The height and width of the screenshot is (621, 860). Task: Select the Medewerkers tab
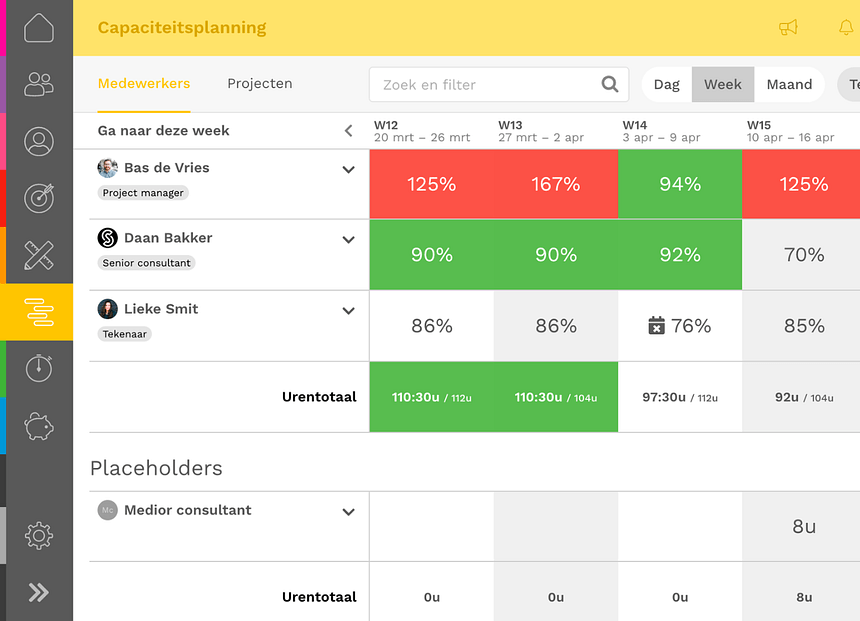tap(144, 83)
